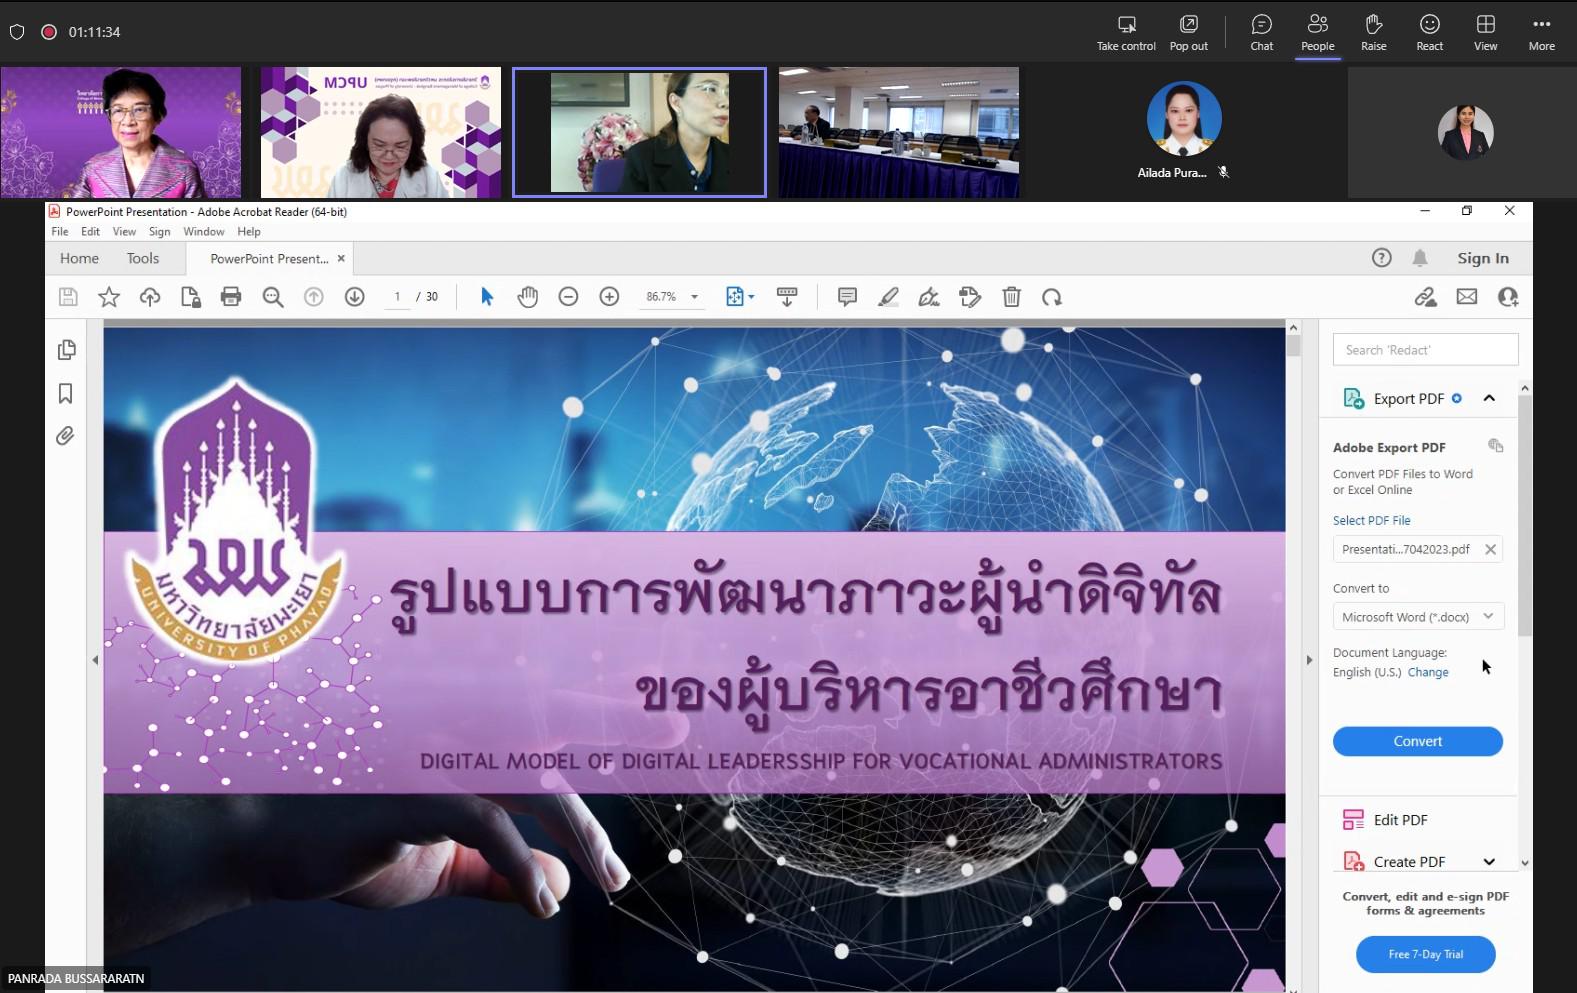The image size is (1577, 993).
Task: Go to the previous page
Action: [x=314, y=297]
